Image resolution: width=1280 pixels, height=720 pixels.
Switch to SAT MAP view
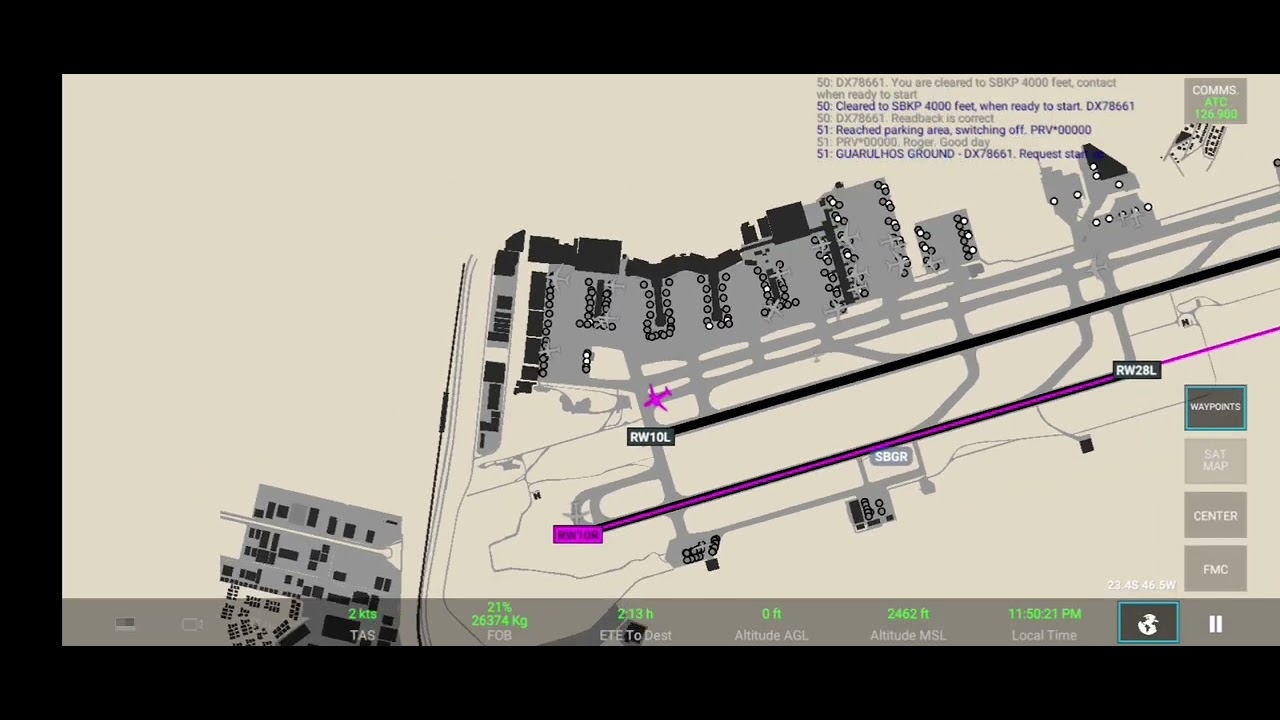tap(1215, 460)
